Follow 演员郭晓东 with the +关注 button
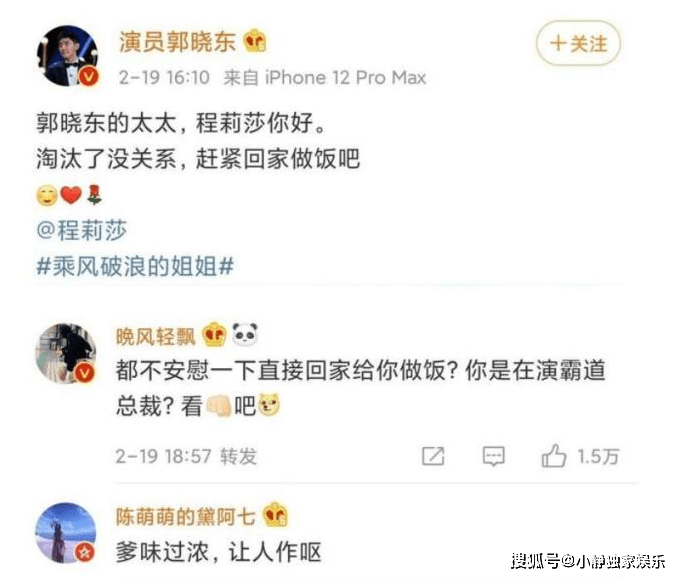The width and height of the screenshot is (680, 578). (x=579, y=43)
